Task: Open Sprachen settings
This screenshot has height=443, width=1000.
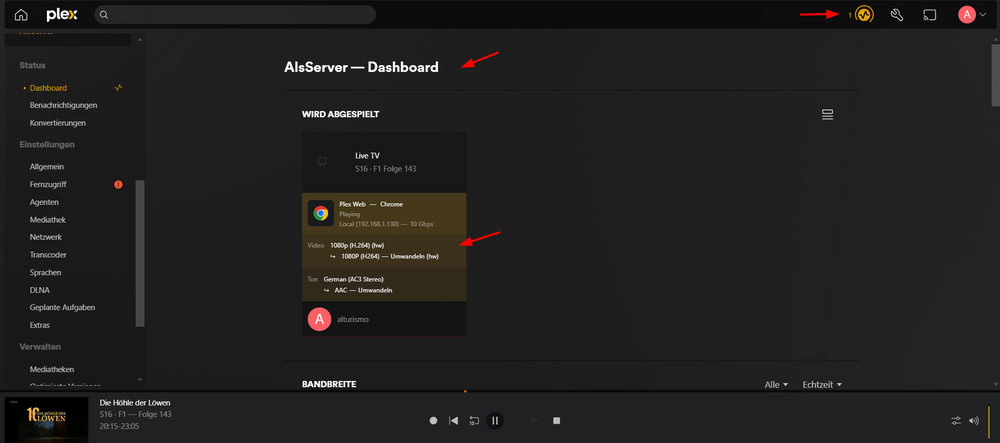Action: [x=45, y=272]
